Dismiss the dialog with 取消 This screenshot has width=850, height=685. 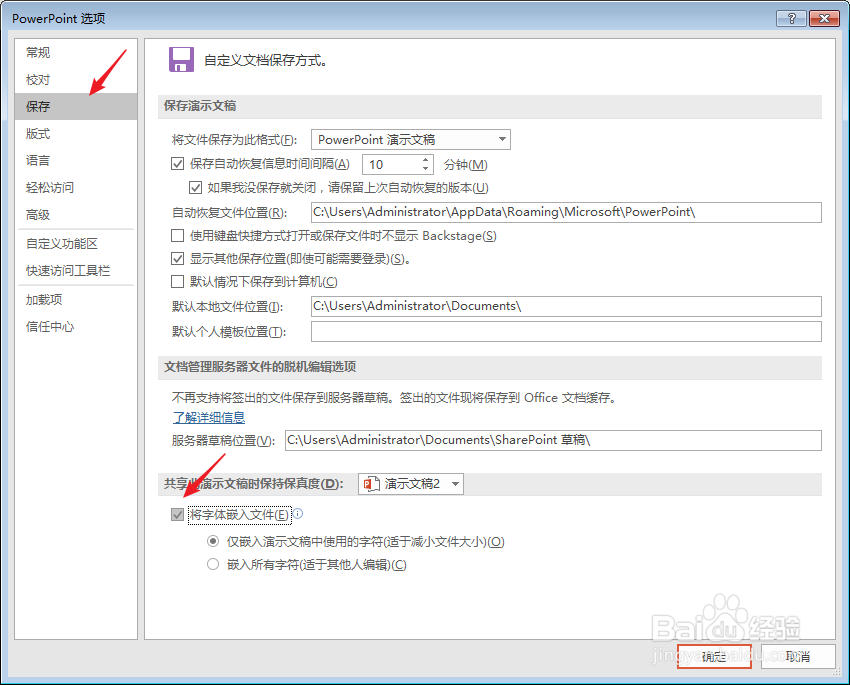point(799,656)
